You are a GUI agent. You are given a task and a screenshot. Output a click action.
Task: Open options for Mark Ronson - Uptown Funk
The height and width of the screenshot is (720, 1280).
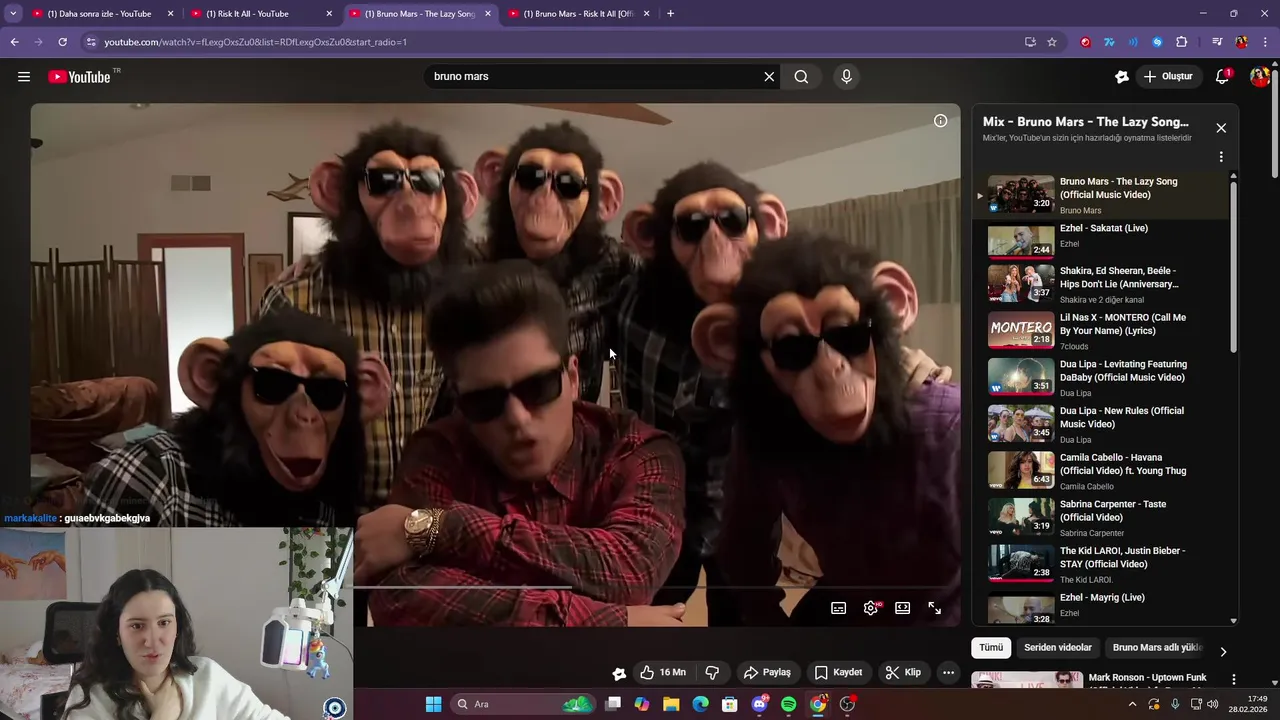point(1233,679)
